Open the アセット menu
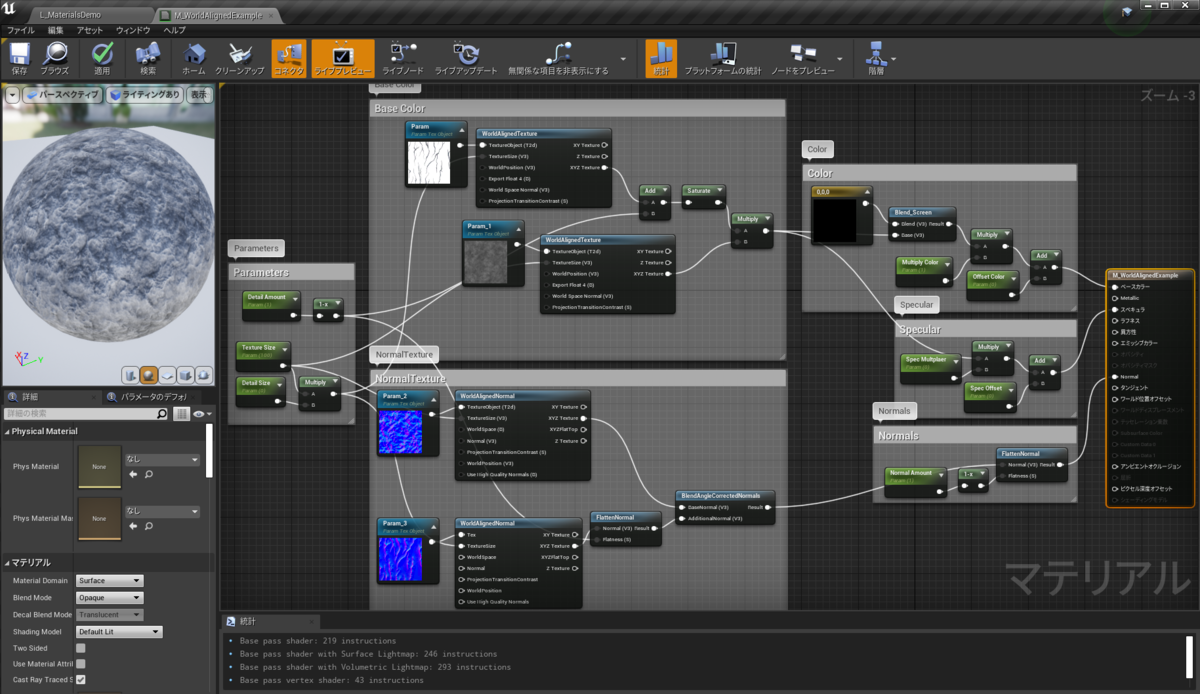This screenshot has width=1200, height=694. pos(90,30)
